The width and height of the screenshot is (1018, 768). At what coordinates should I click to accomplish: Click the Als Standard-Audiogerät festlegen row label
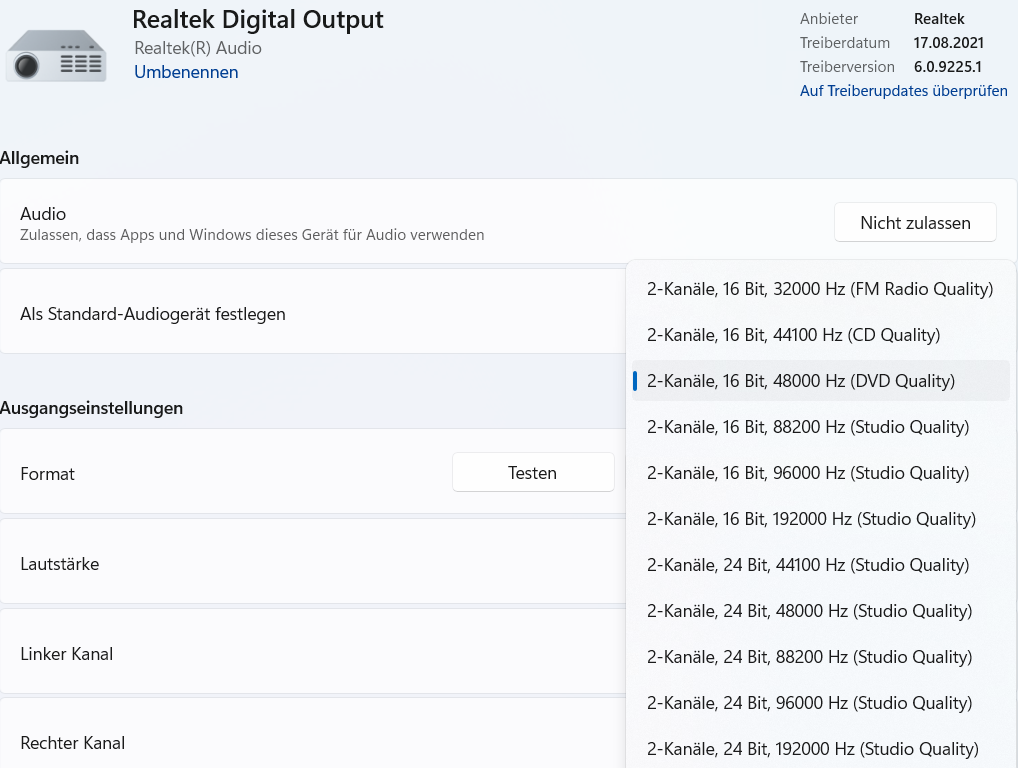point(153,314)
